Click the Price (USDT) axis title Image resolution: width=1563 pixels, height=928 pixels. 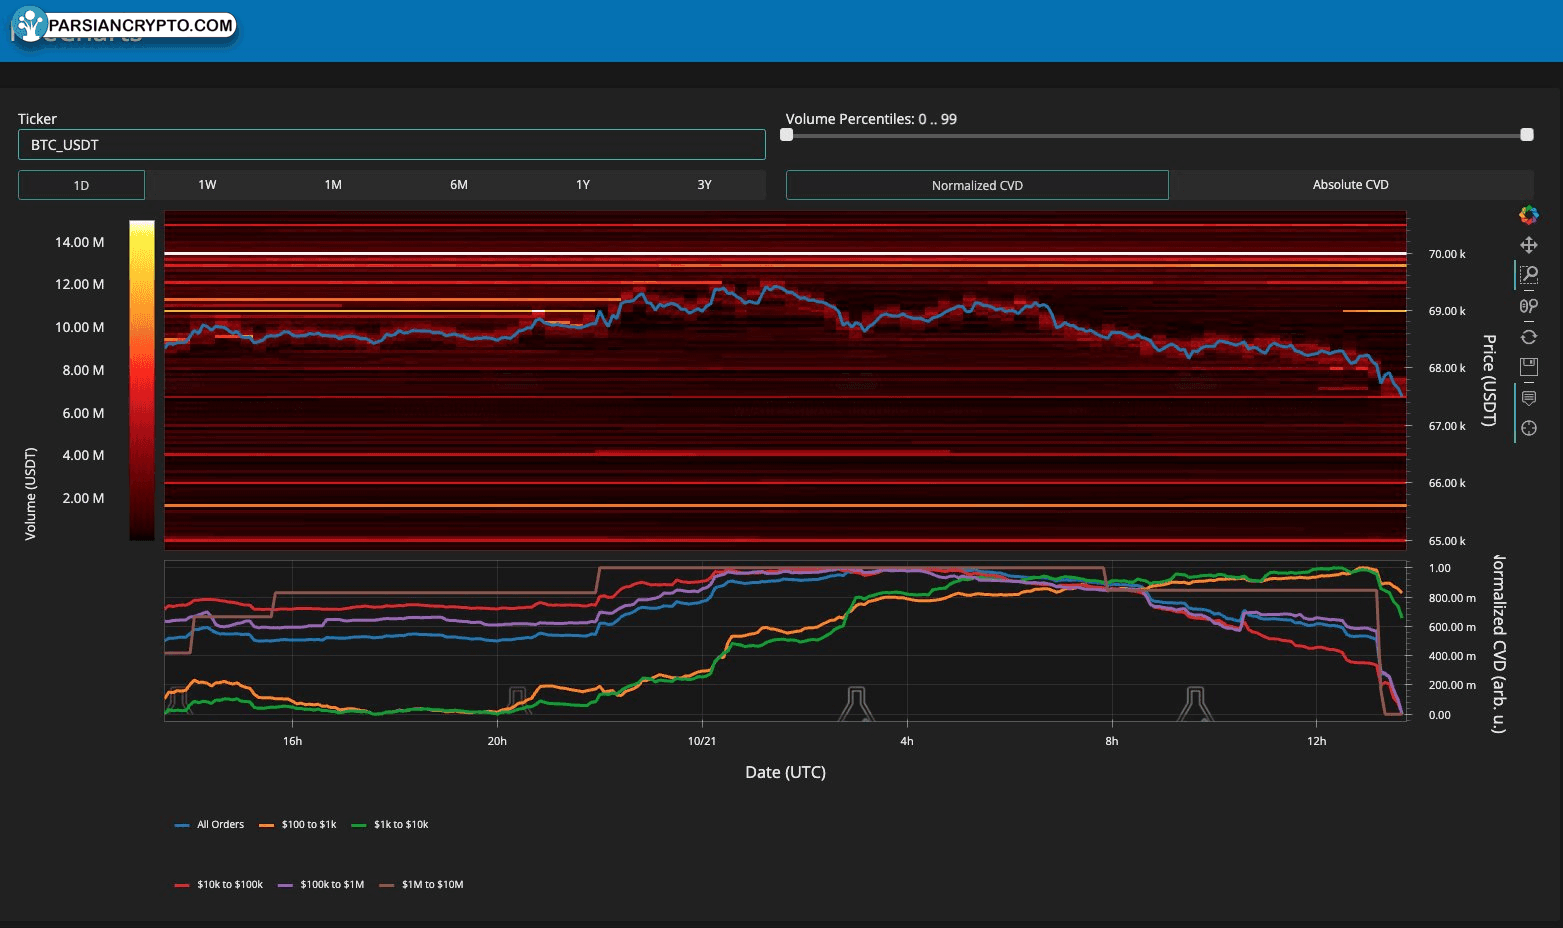[x=1489, y=381]
